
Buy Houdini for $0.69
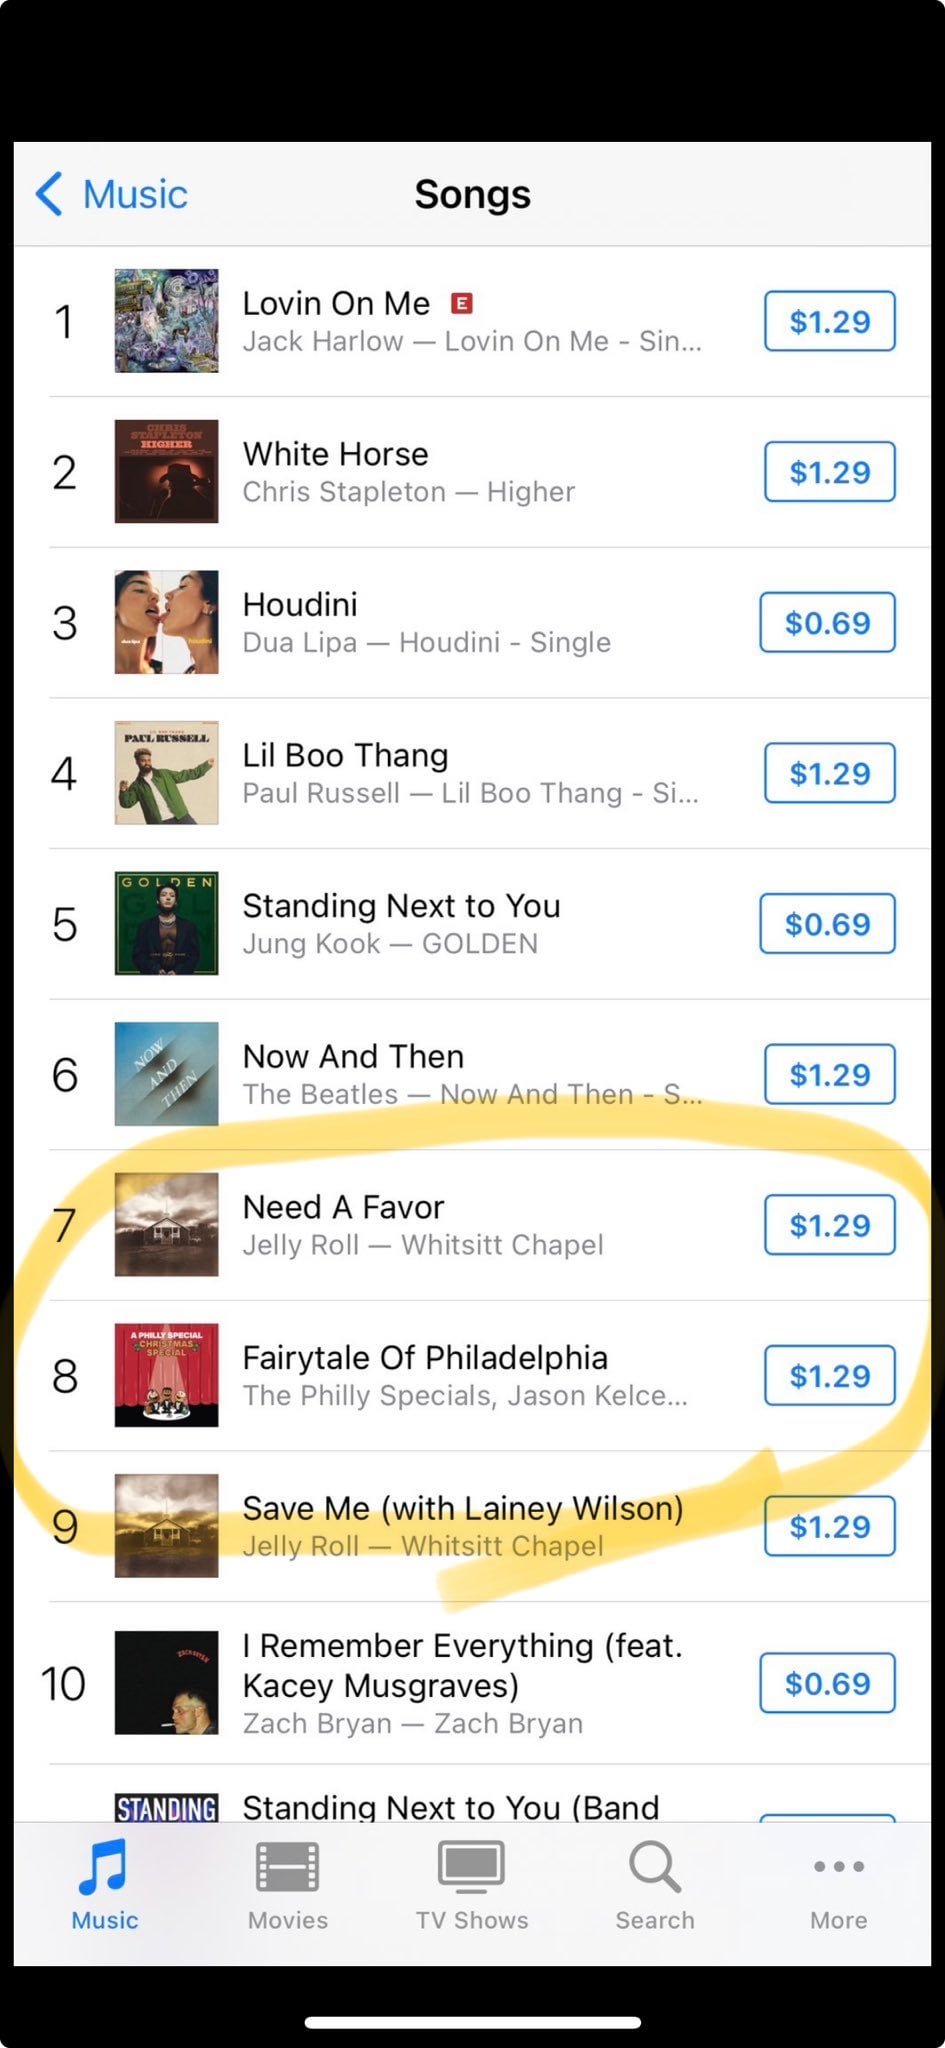click(x=827, y=623)
